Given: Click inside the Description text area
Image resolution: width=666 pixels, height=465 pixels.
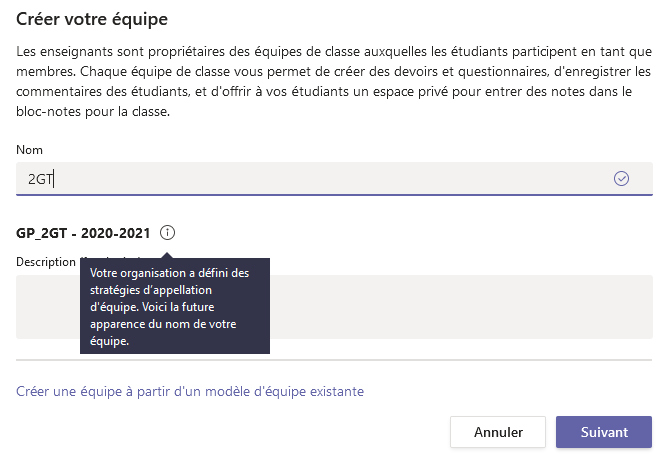Looking at the screenshot, I should [x=461, y=307].
